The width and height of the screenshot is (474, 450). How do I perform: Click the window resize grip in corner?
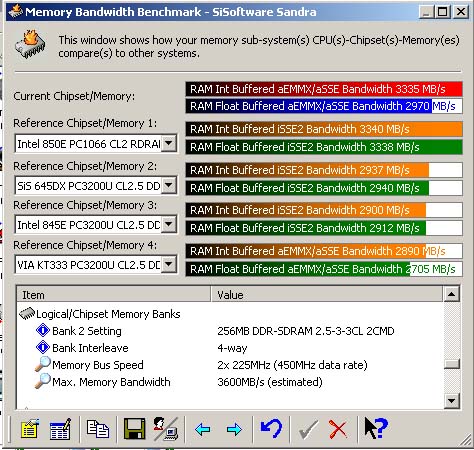coord(465,440)
